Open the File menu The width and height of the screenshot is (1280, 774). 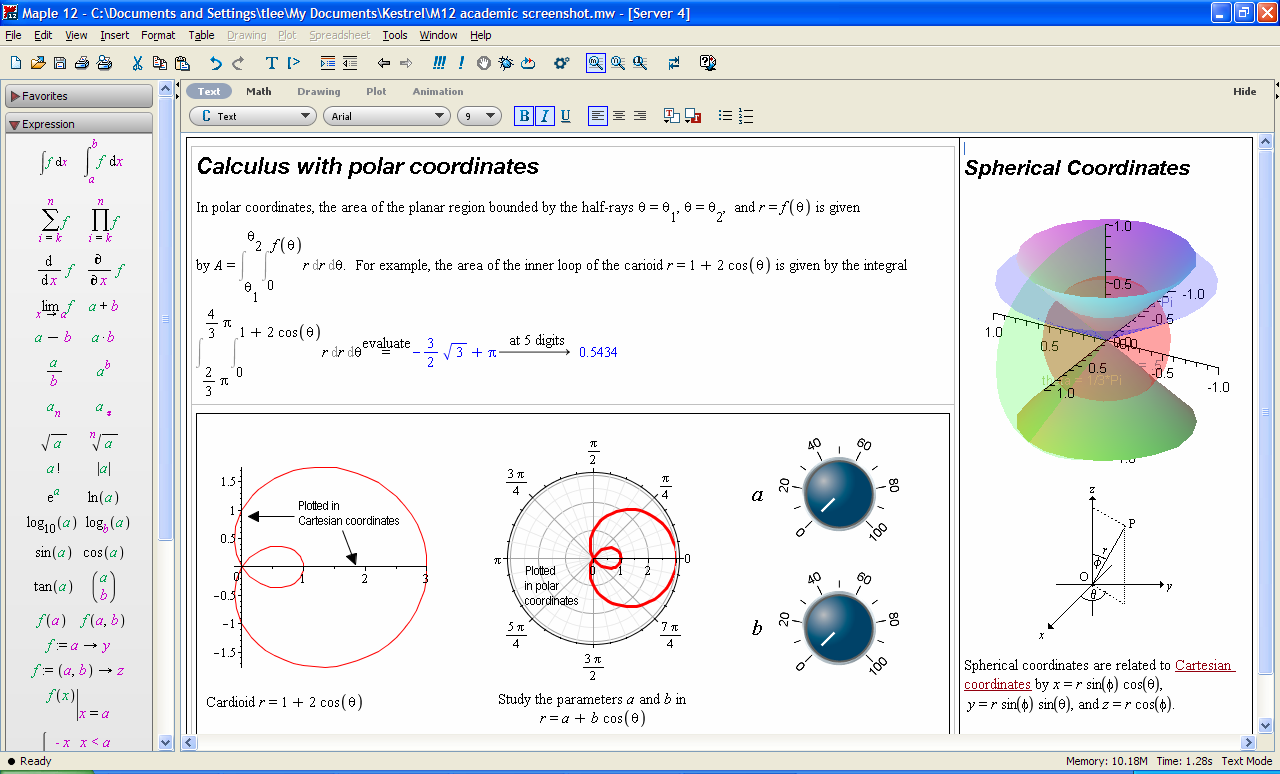[x=13, y=35]
